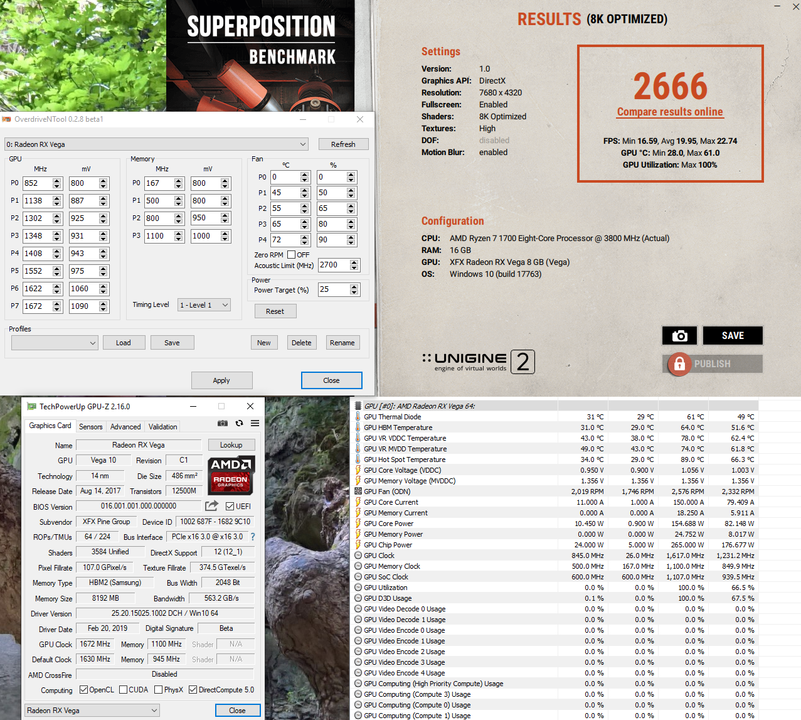Click the Rename profile button

pyautogui.click(x=342, y=343)
